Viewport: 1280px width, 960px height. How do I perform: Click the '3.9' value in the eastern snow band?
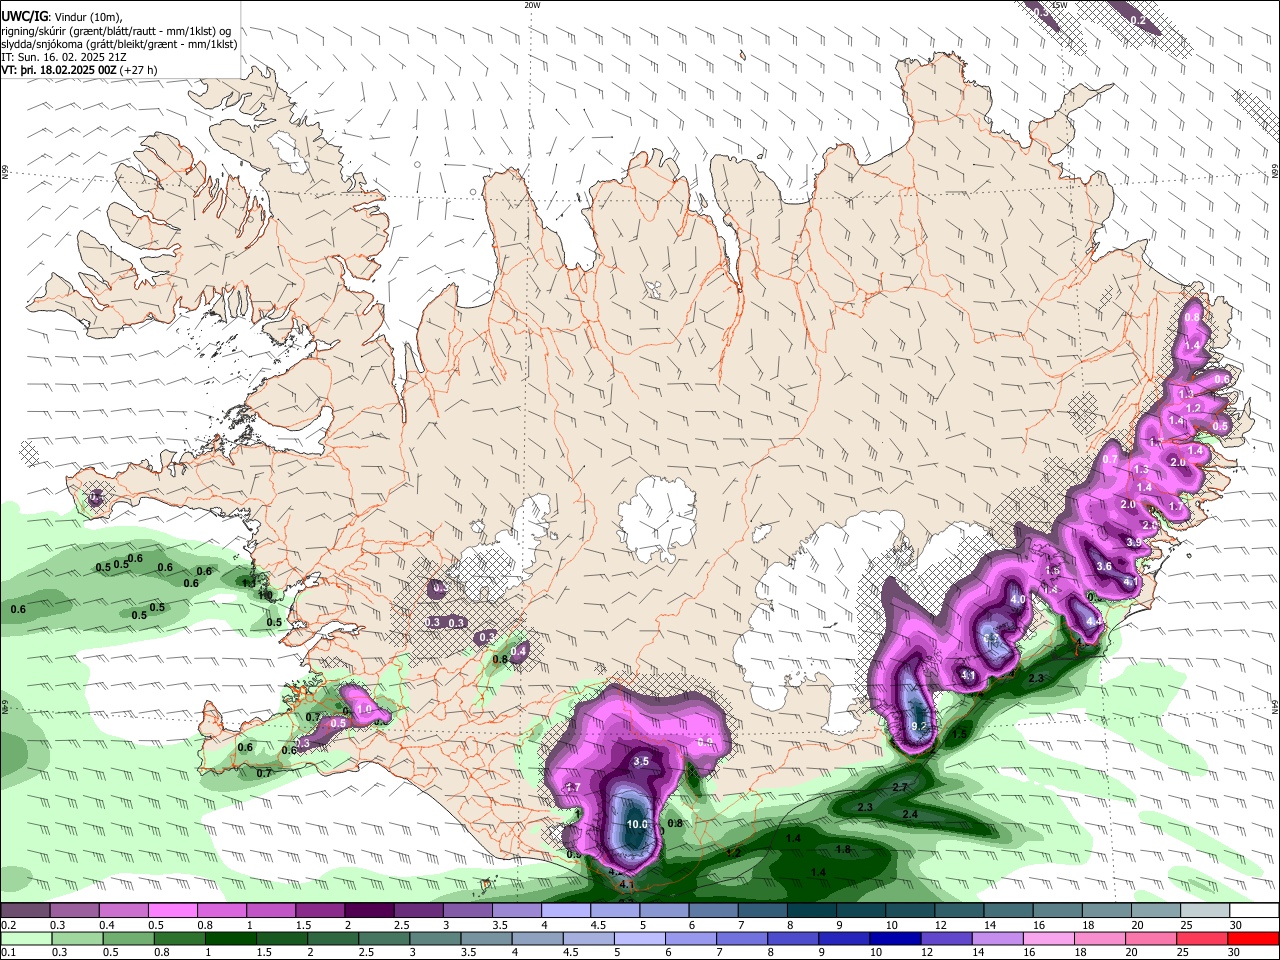pyautogui.click(x=1134, y=542)
